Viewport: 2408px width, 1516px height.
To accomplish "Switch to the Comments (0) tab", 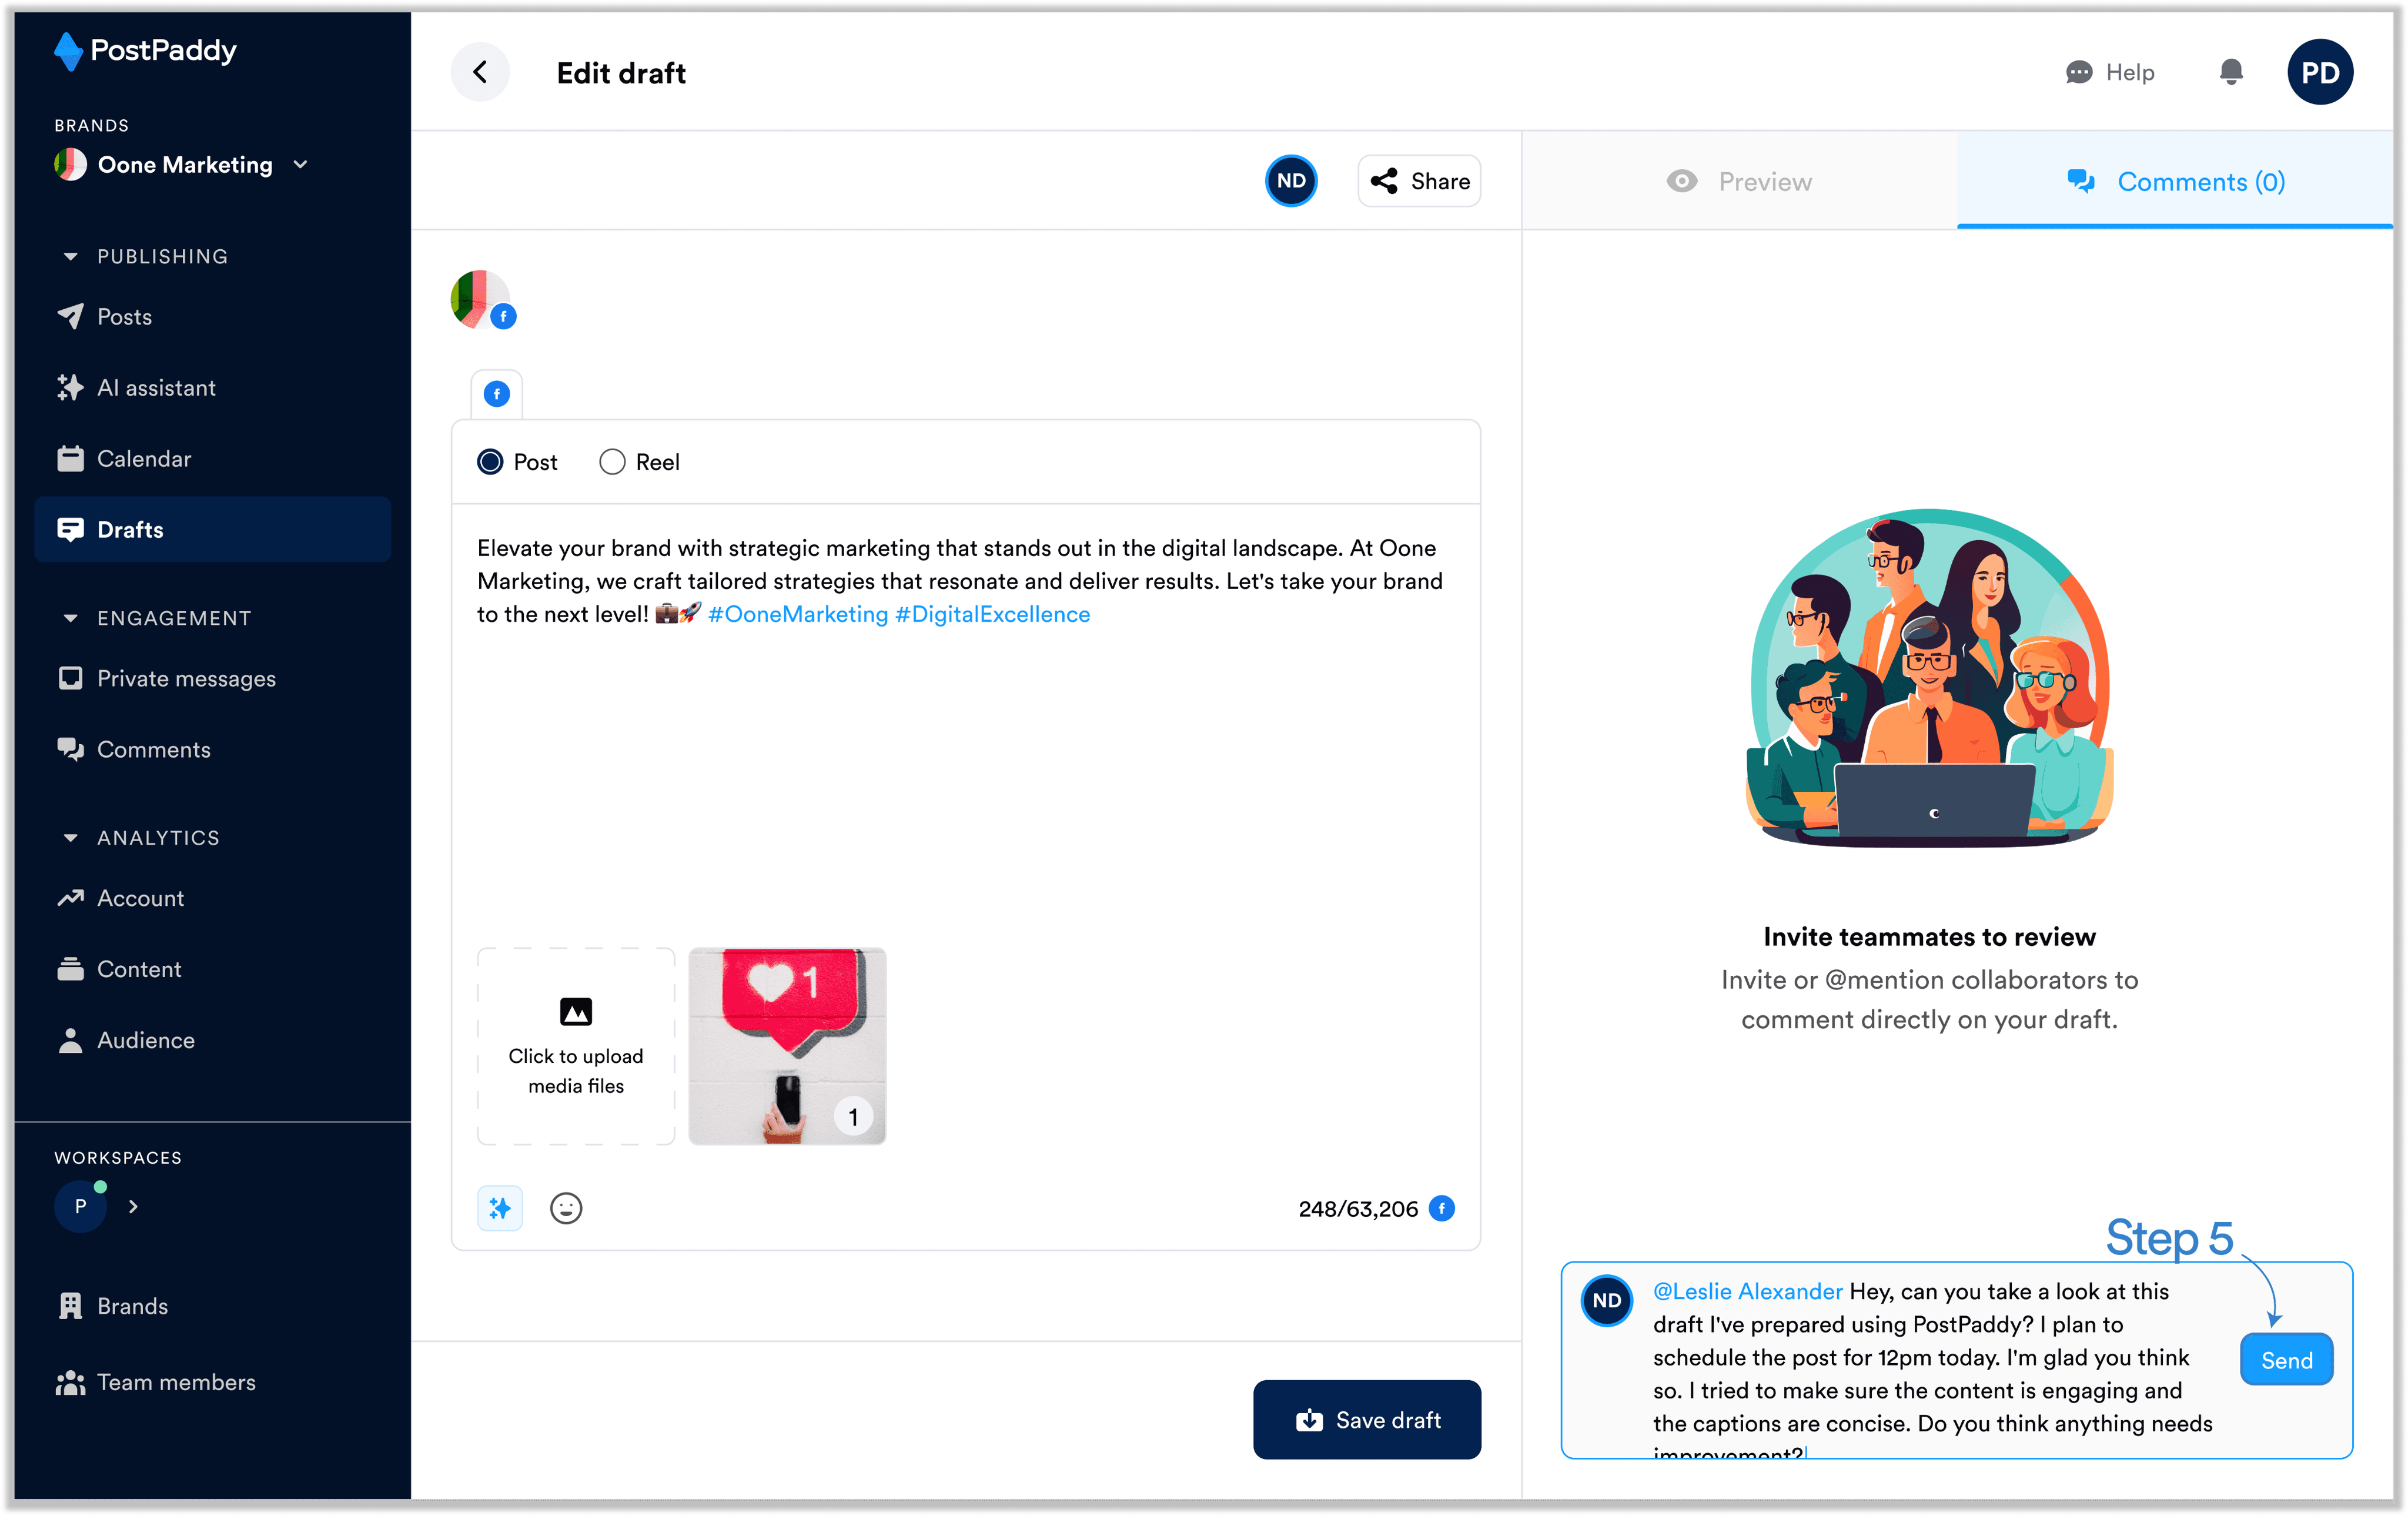I will [2176, 182].
